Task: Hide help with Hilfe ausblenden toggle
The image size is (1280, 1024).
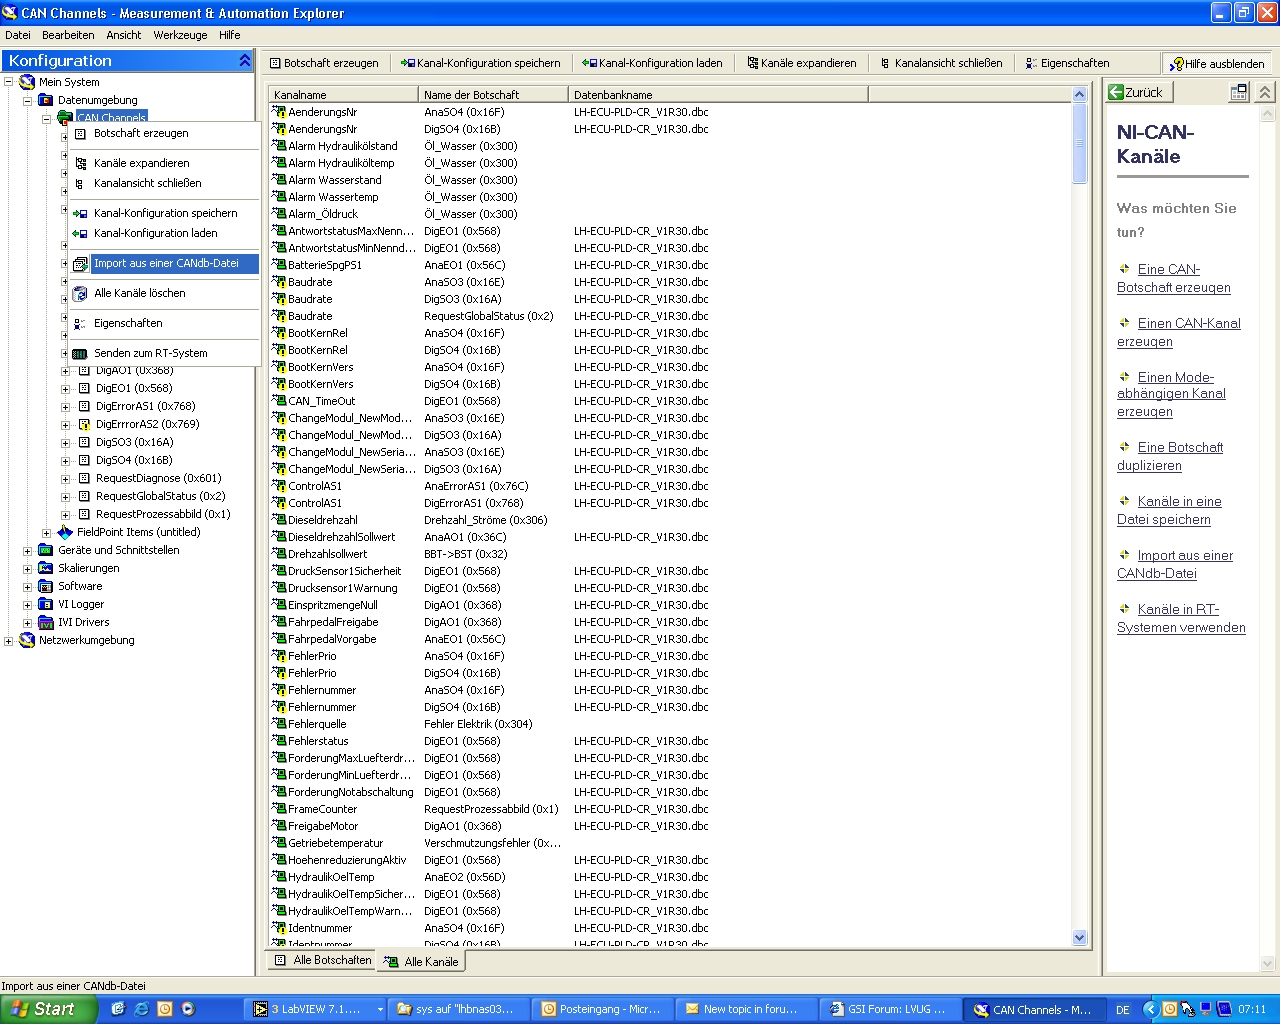Action: [1216, 63]
